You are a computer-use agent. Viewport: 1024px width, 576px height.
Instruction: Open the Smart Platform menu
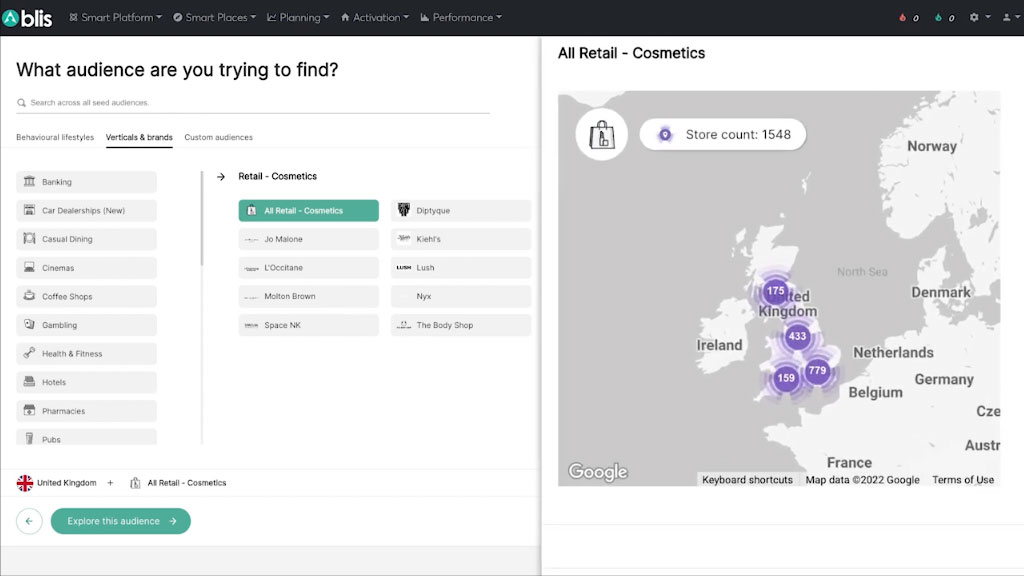116,18
